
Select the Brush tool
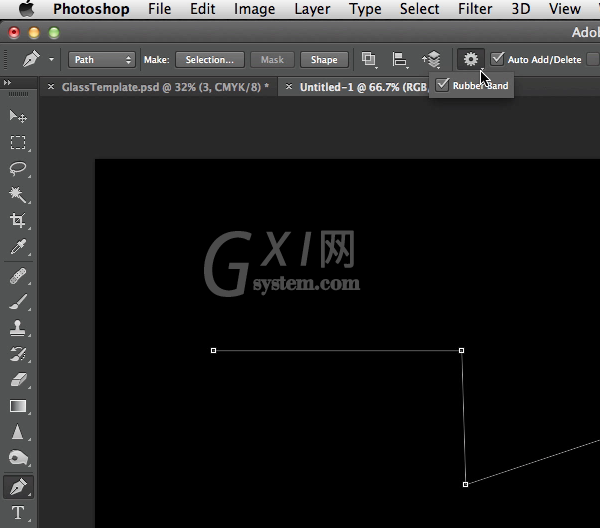(18, 302)
